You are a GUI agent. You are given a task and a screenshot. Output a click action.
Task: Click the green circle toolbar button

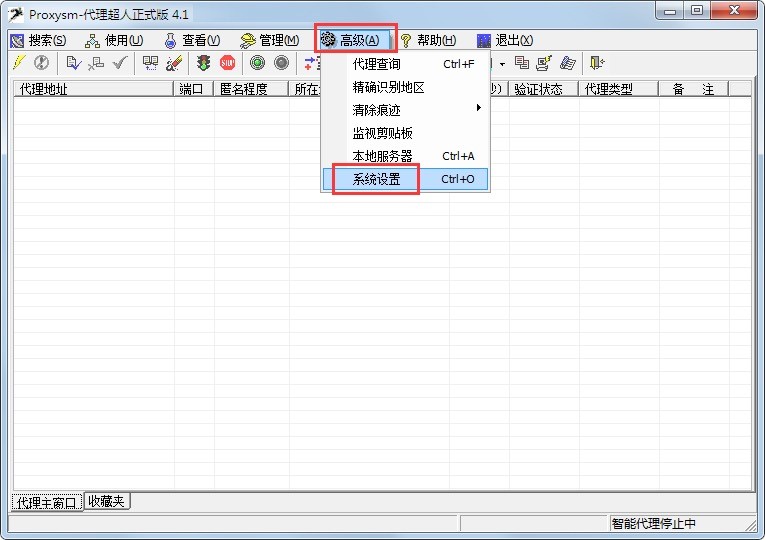click(257, 63)
